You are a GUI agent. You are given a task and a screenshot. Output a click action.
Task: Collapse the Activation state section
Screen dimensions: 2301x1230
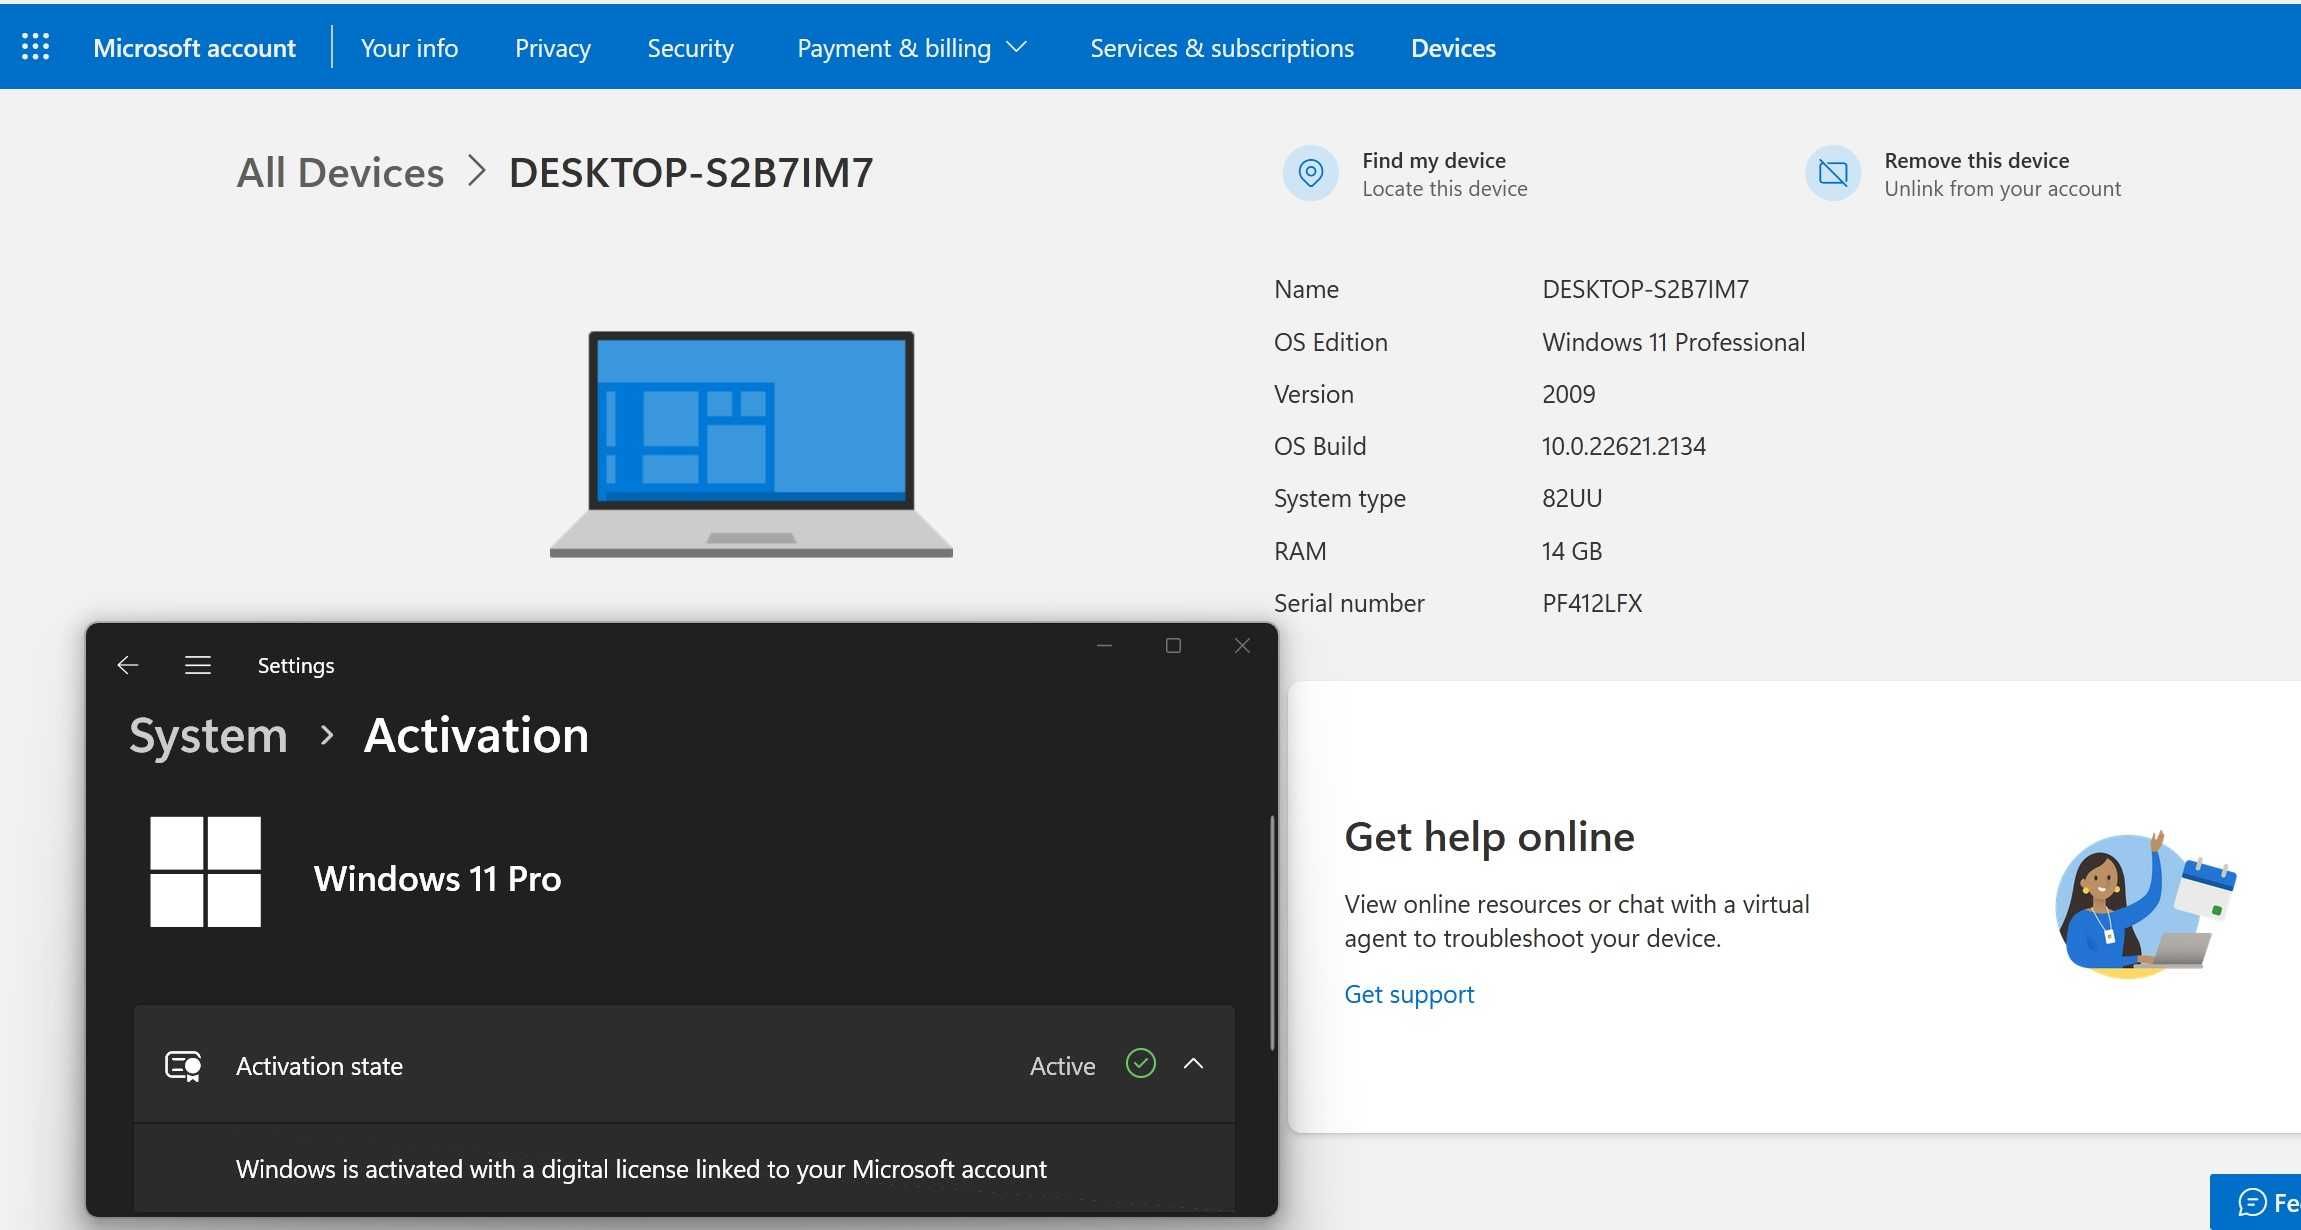click(1193, 1064)
